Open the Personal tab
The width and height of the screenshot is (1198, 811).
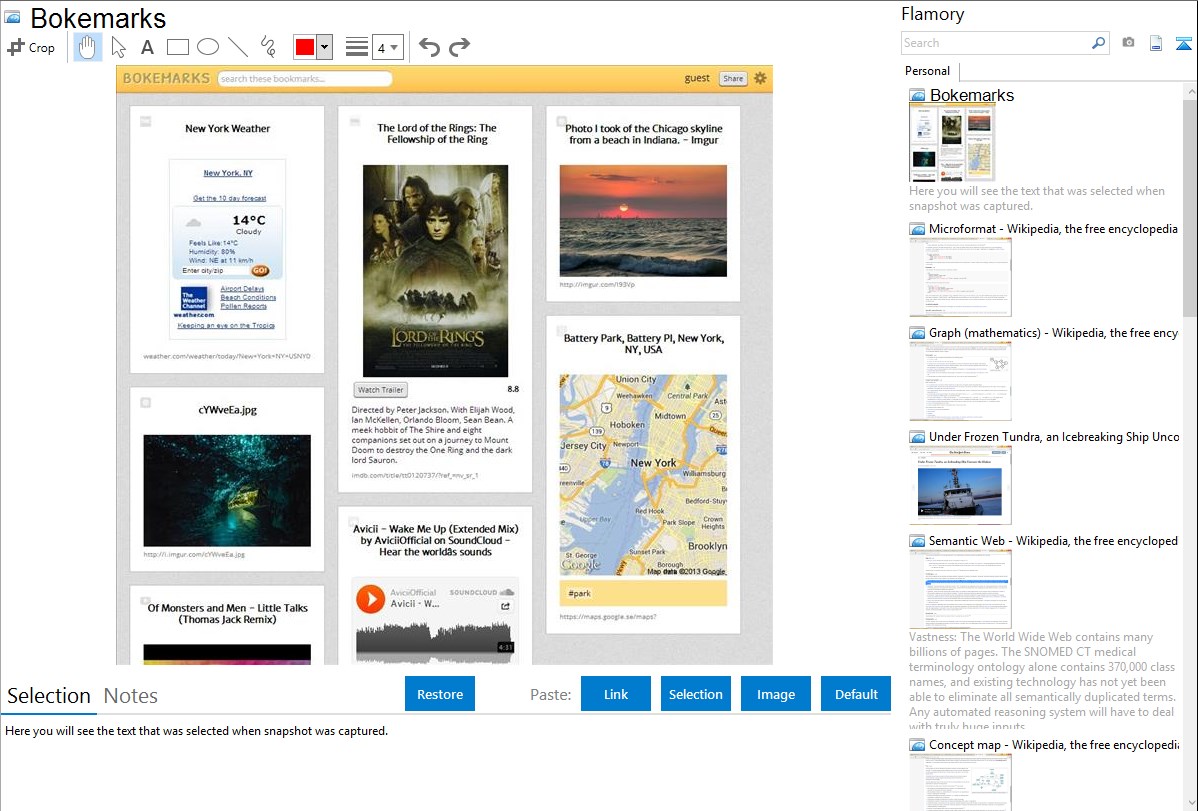pyautogui.click(x=927, y=71)
